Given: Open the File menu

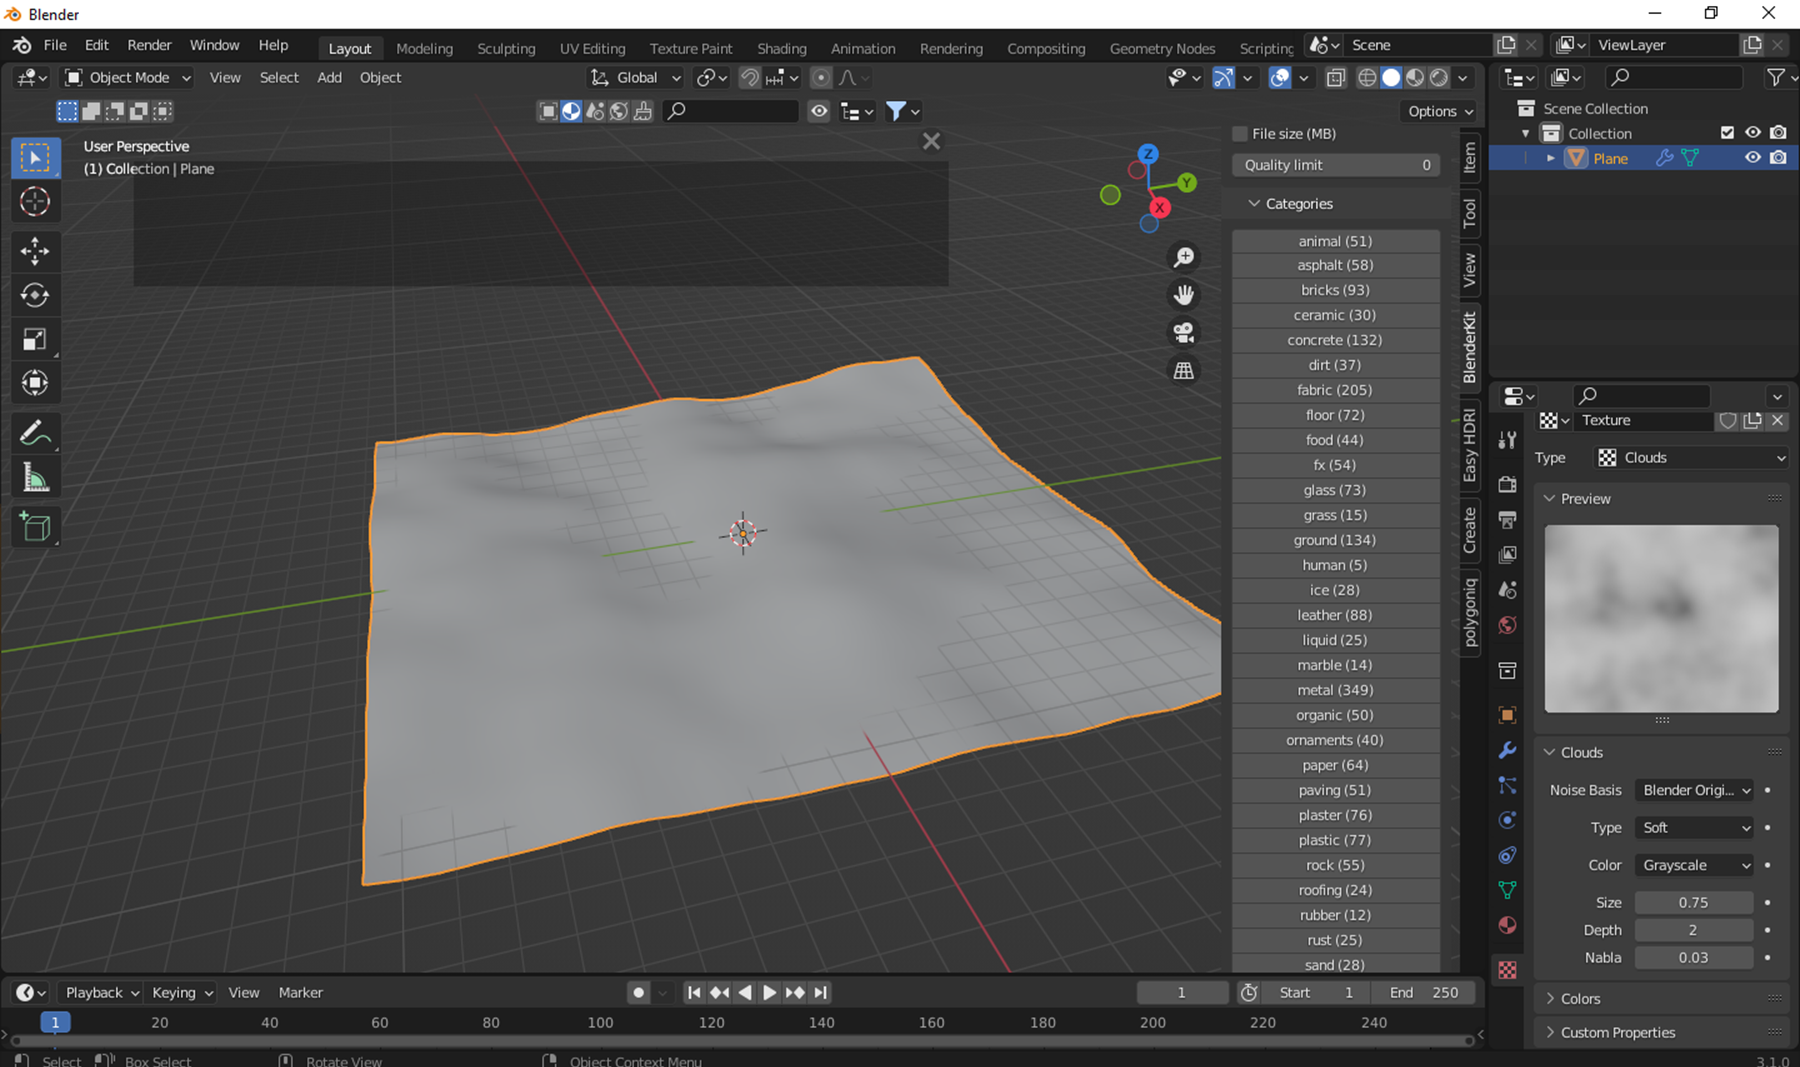Looking at the screenshot, I should coord(55,45).
